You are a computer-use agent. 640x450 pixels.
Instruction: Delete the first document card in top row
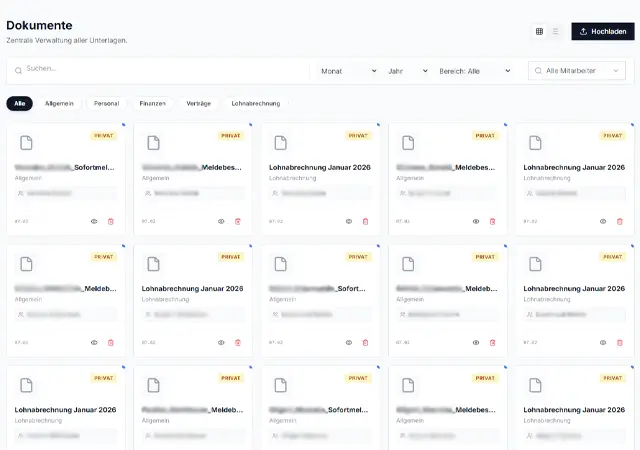(111, 221)
